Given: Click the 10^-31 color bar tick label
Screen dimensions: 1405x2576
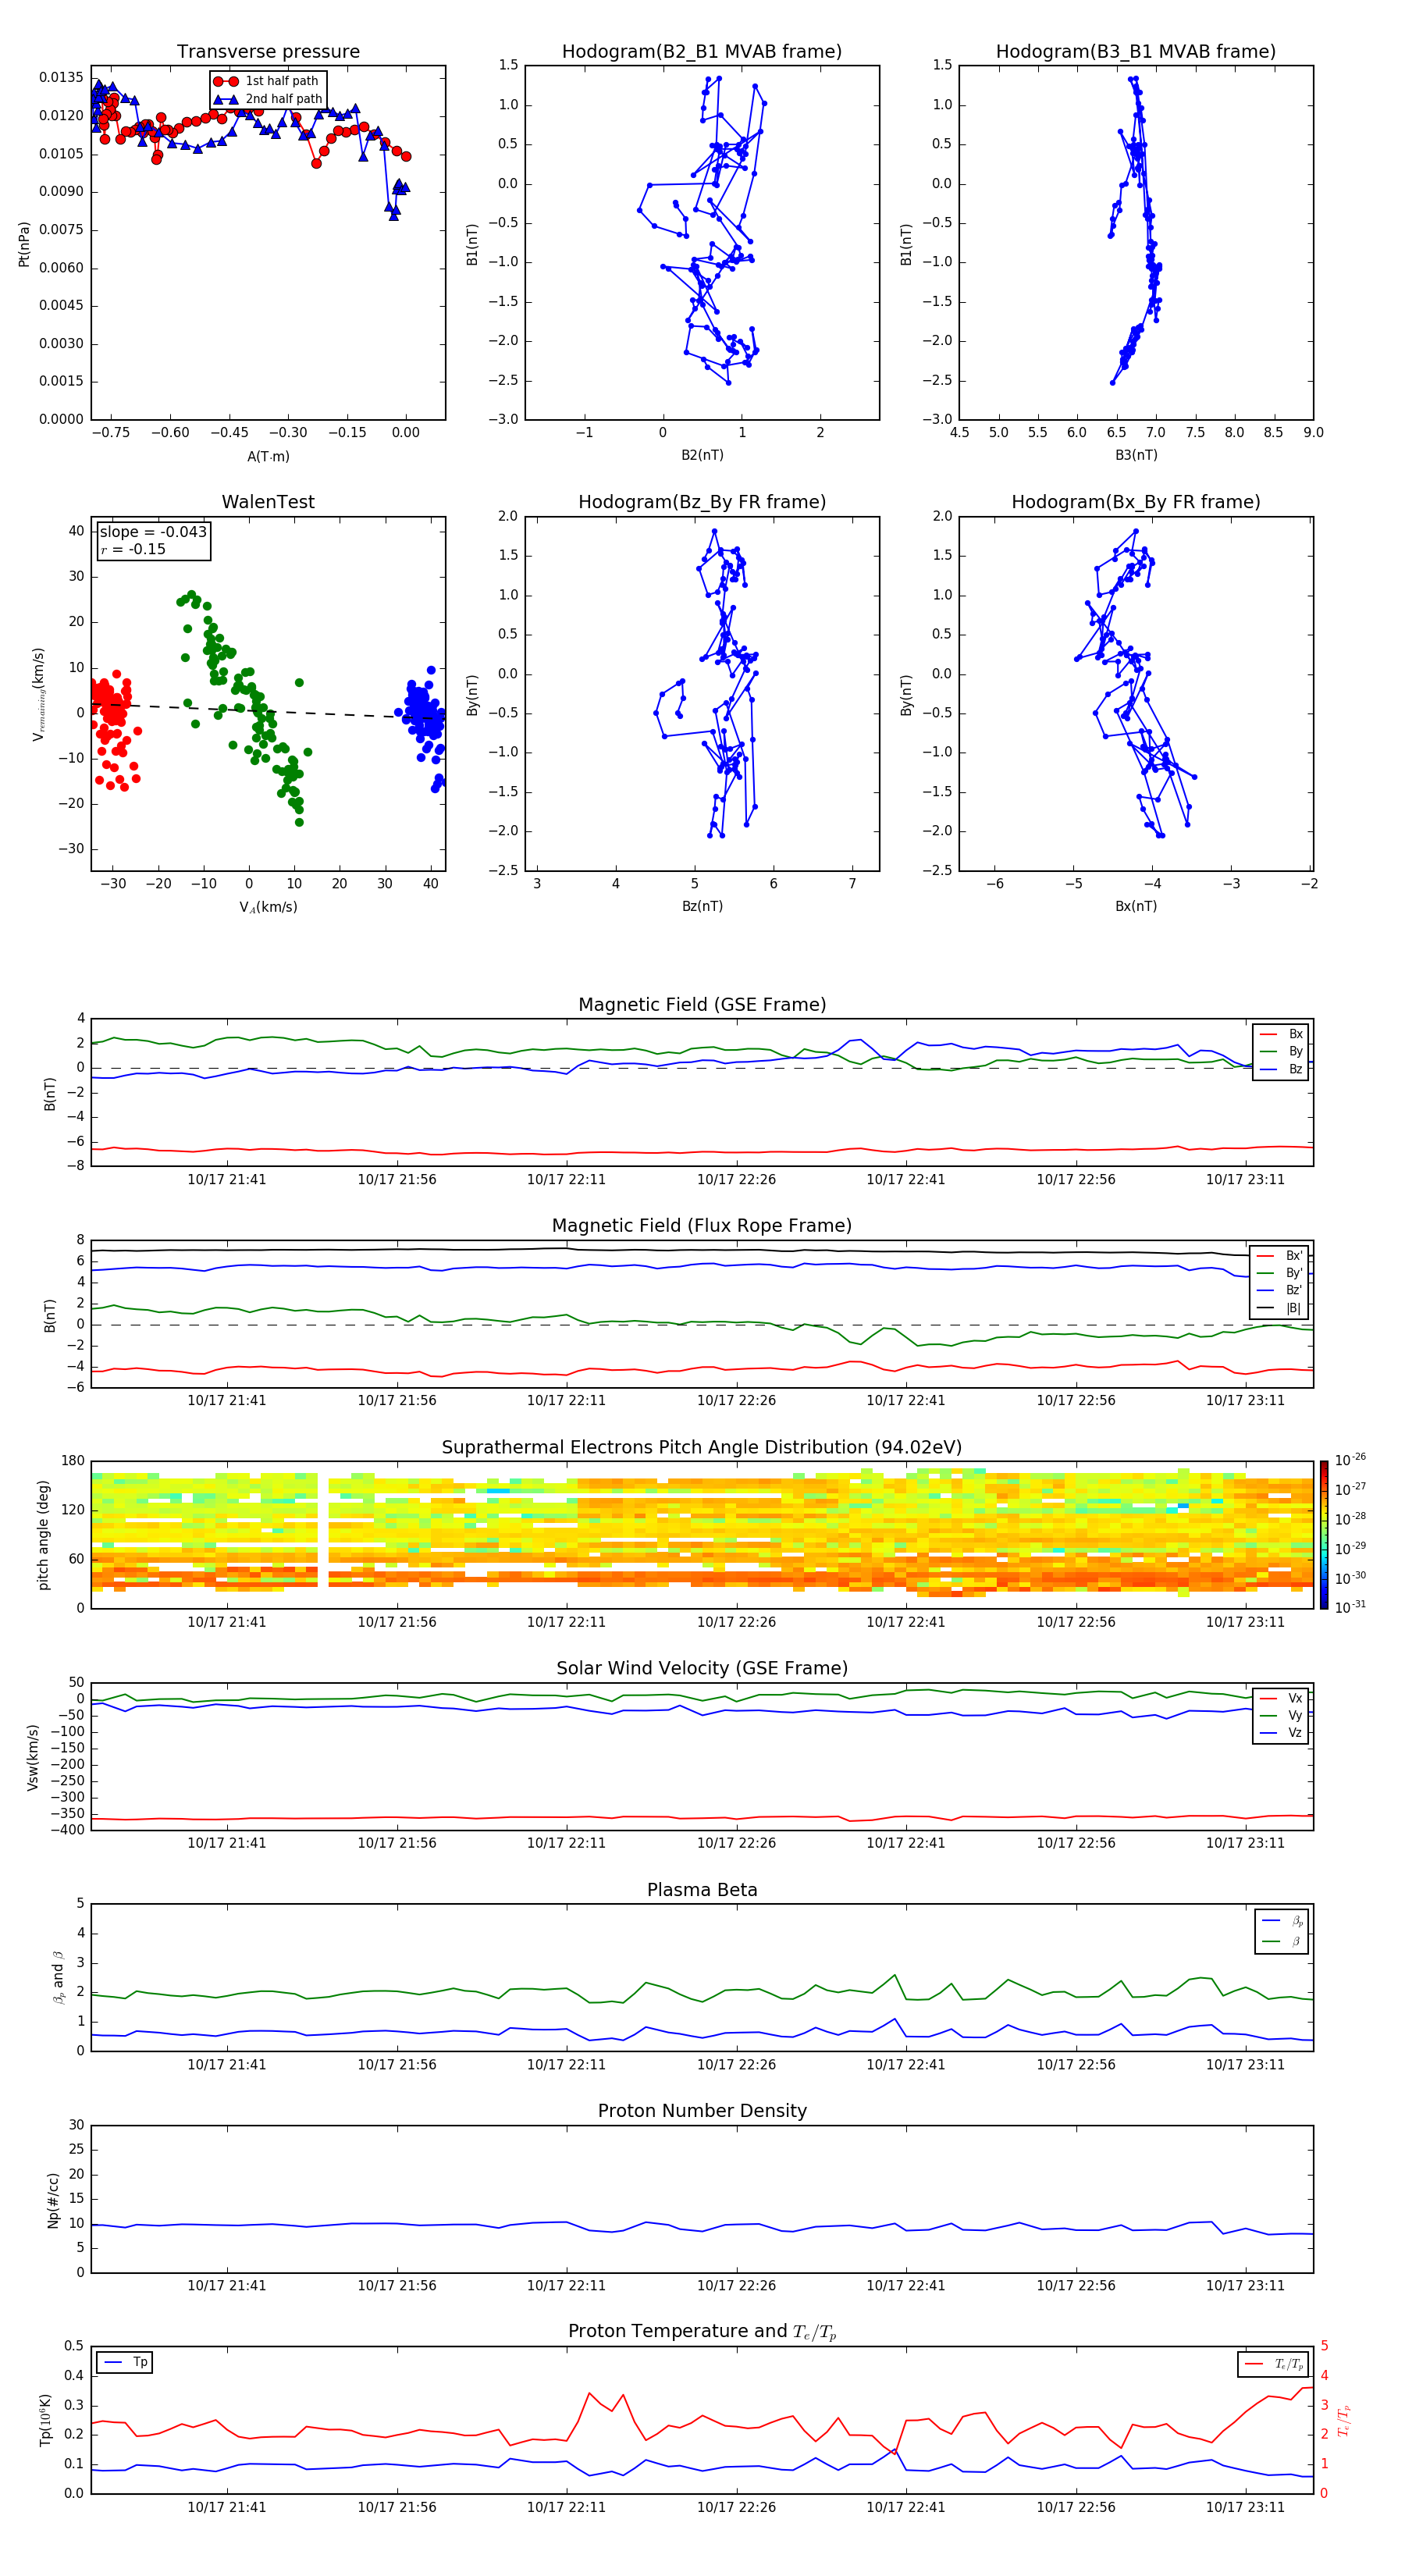Looking at the screenshot, I should tap(1351, 1607).
